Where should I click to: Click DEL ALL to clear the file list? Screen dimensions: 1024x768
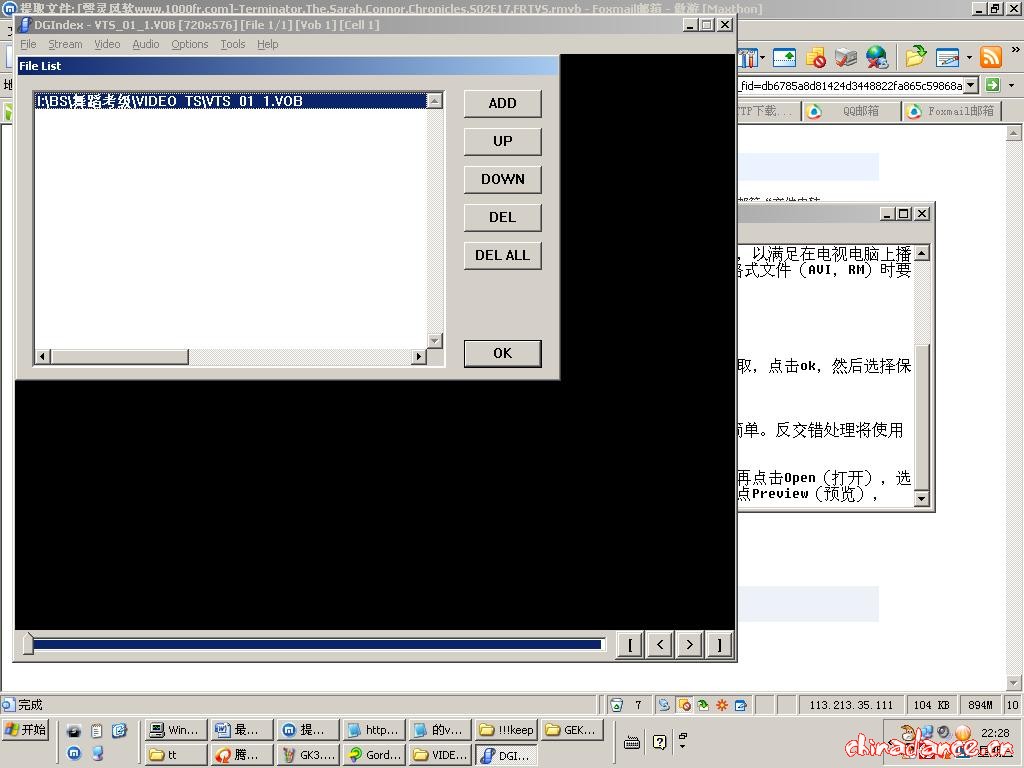click(502, 255)
